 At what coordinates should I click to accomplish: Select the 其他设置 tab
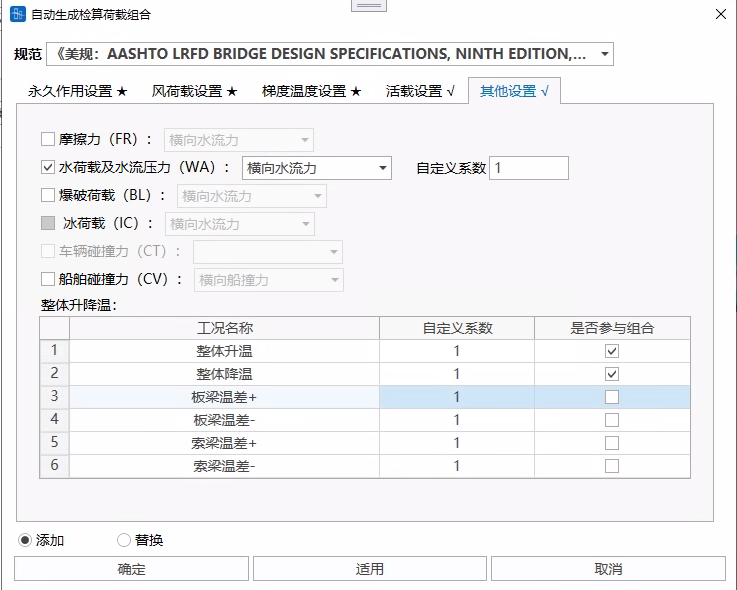click(514, 91)
